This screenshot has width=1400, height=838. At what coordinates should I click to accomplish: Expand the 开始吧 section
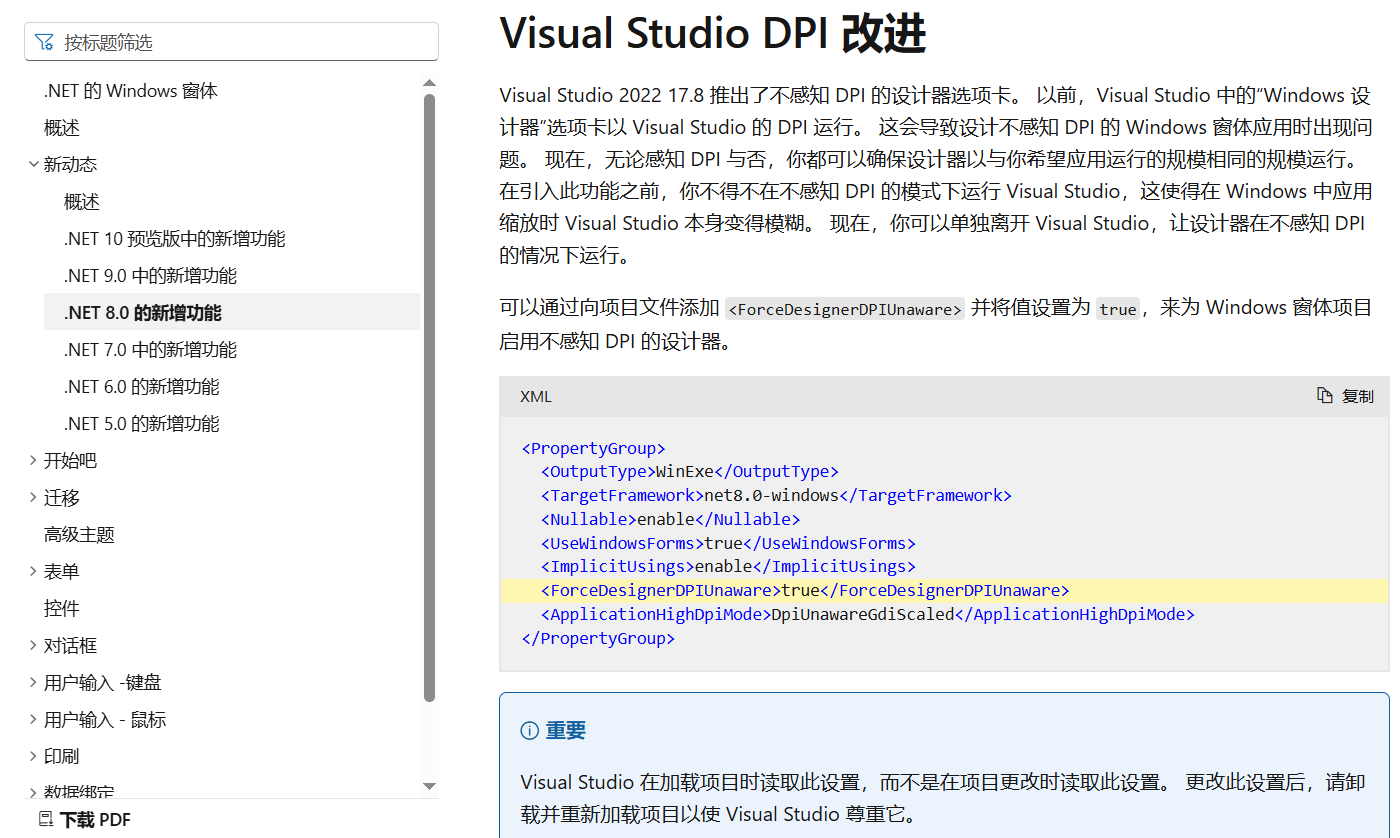click(x=34, y=460)
